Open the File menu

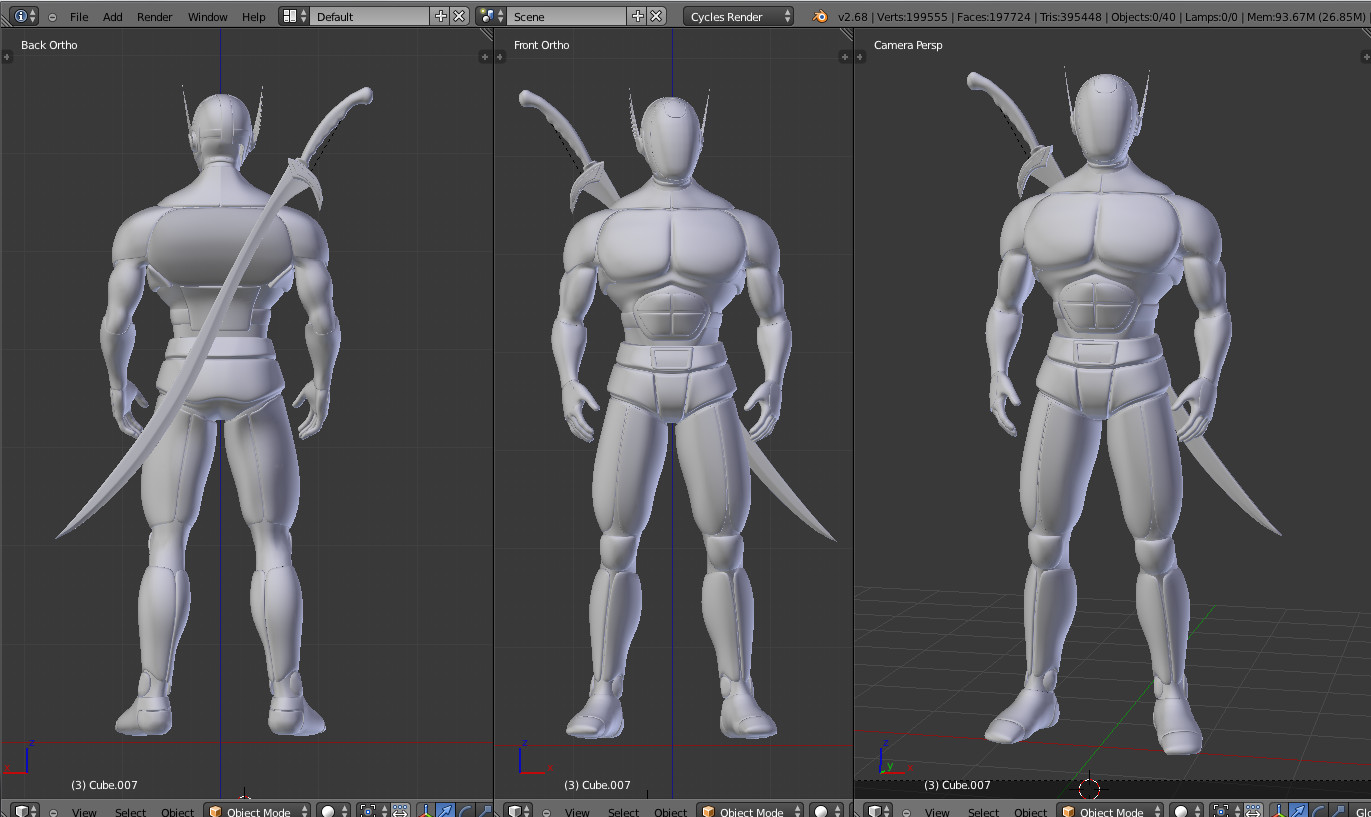79,17
